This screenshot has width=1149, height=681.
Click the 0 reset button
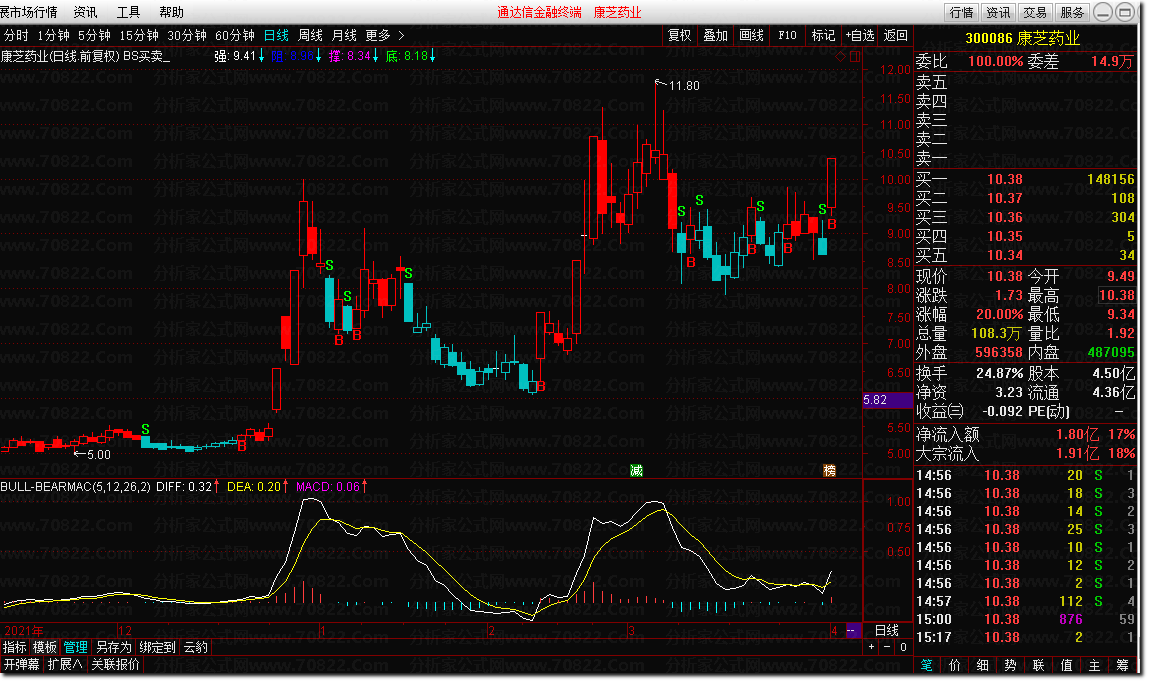tap(904, 647)
